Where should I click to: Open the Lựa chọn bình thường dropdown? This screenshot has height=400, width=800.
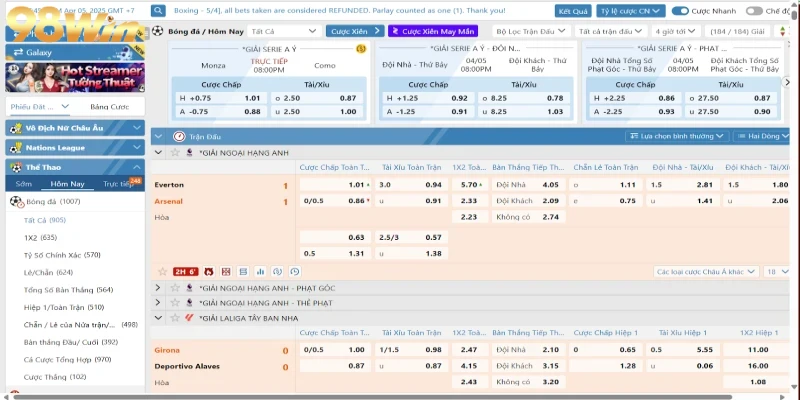[677, 136]
